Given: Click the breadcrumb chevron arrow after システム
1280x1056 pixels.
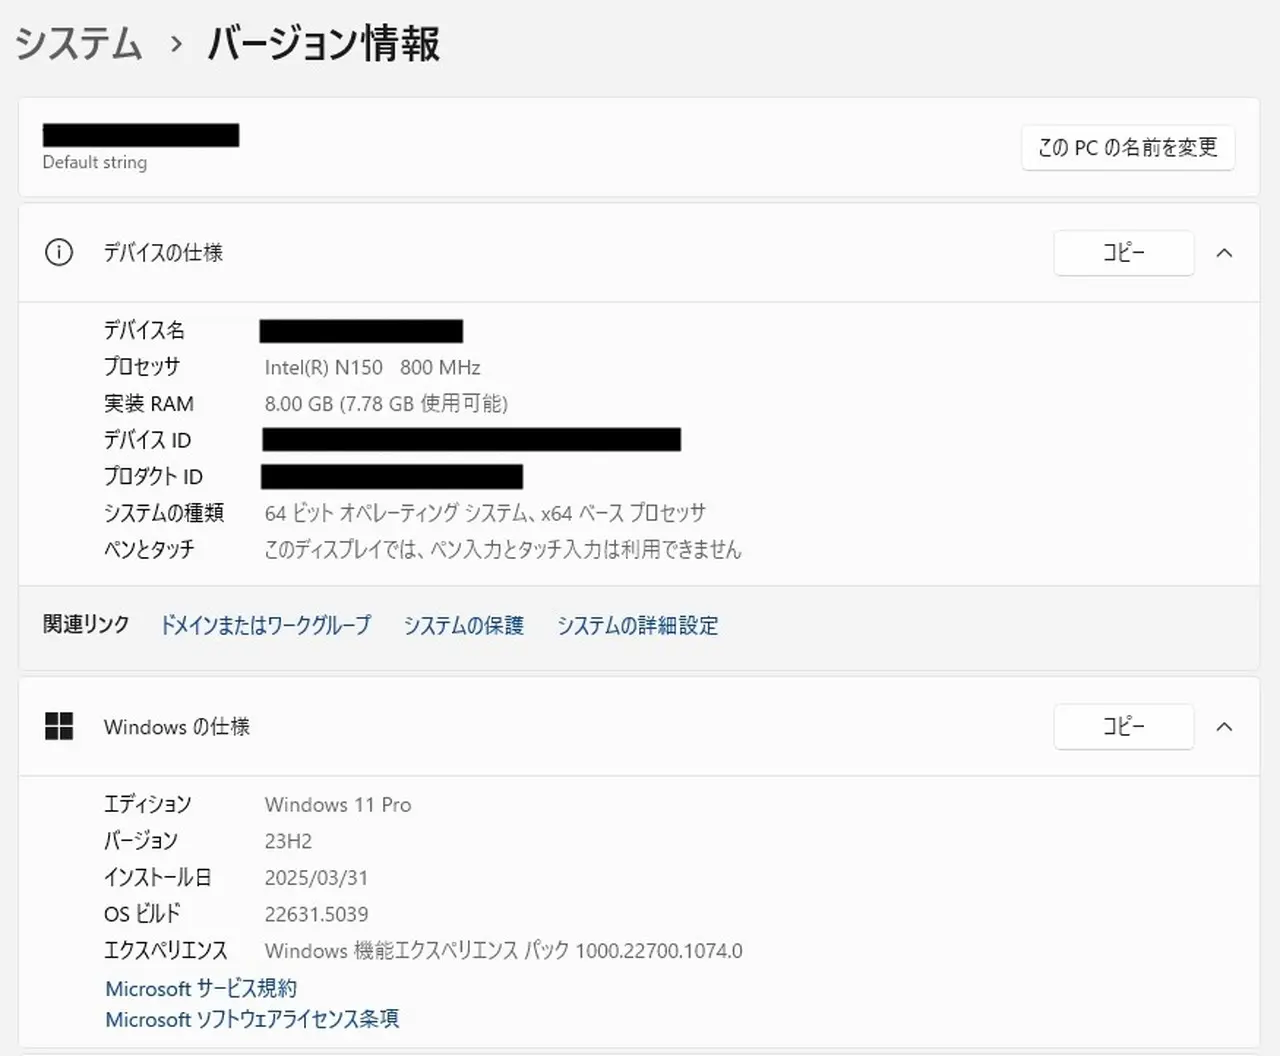Looking at the screenshot, I should click(176, 45).
